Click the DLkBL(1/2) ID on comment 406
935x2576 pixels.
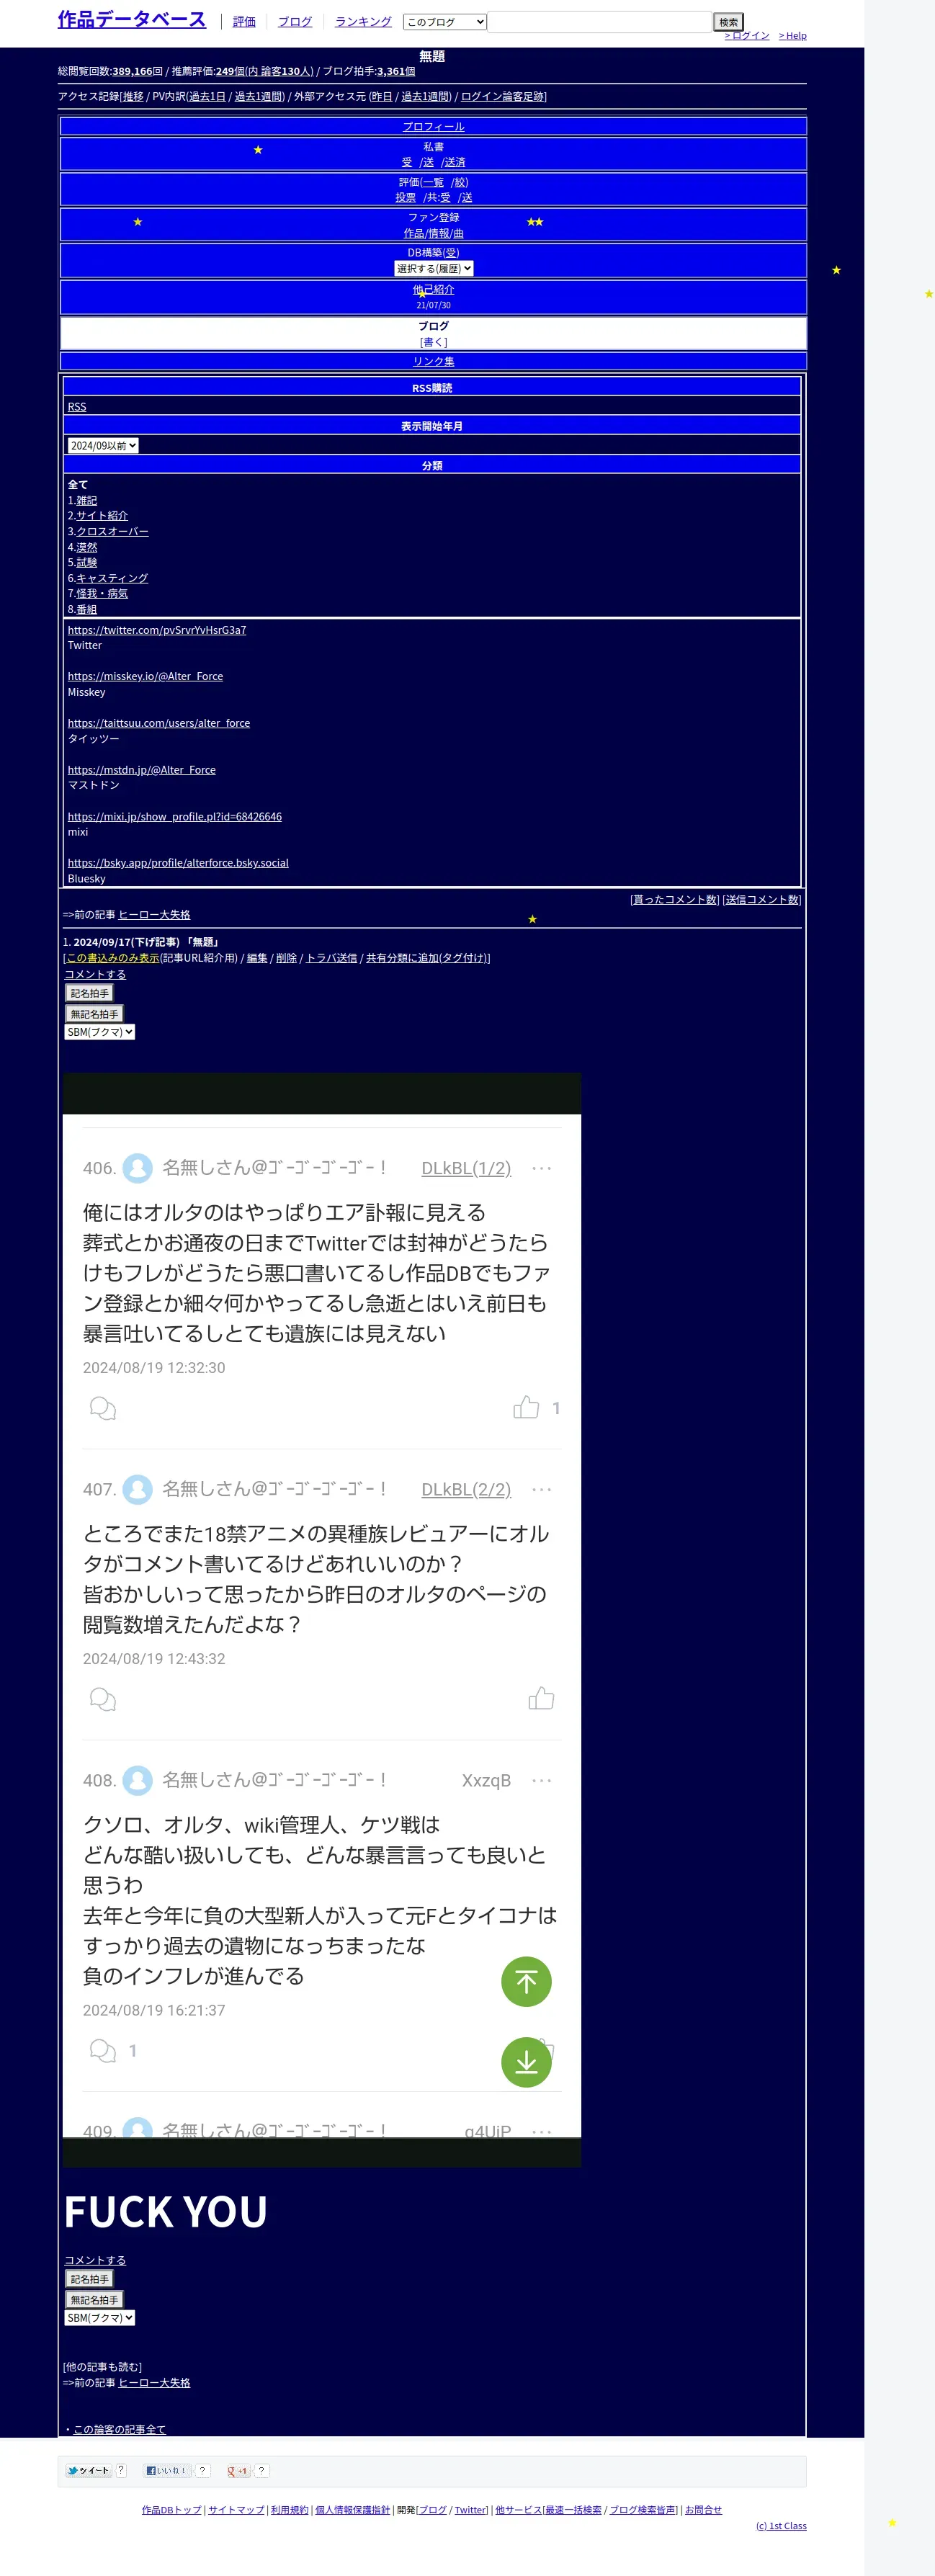click(466, 1168)
